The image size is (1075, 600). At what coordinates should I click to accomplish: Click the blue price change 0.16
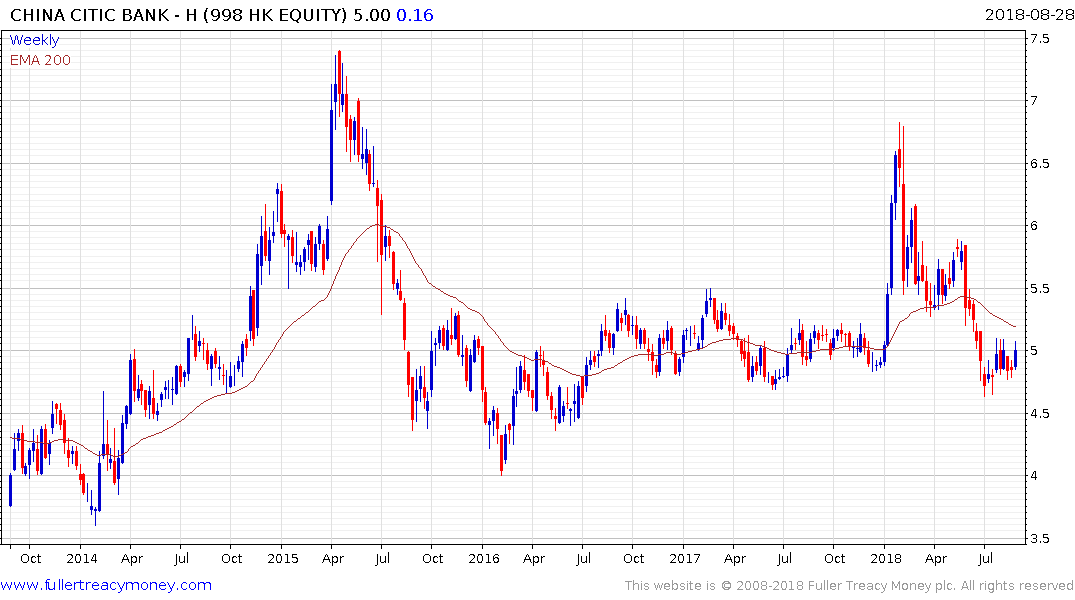(415, 15)
